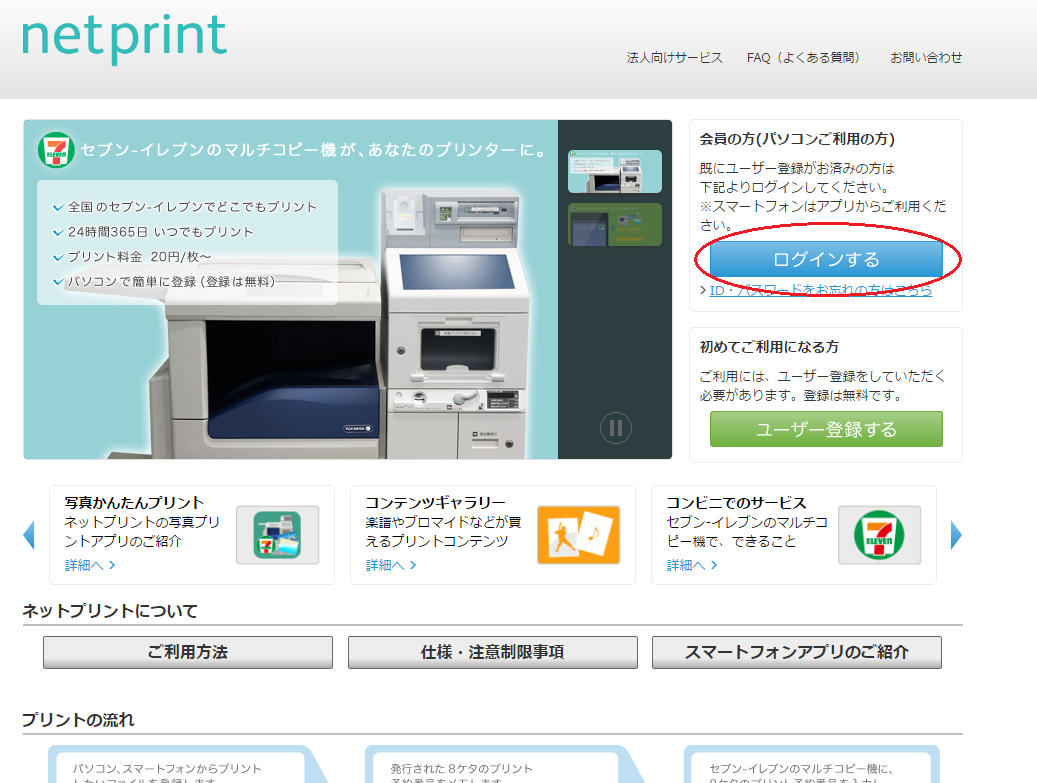Click the 写真かんたんプリント app icon
This screenshot has width=1037, height=783.
[x=278, y=535]
